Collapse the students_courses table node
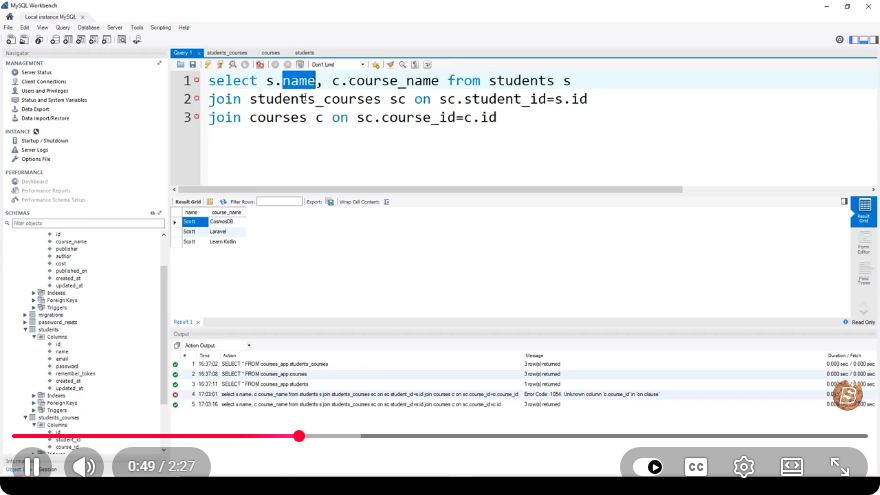The image size is (880, 495). (x=25, y=418)
